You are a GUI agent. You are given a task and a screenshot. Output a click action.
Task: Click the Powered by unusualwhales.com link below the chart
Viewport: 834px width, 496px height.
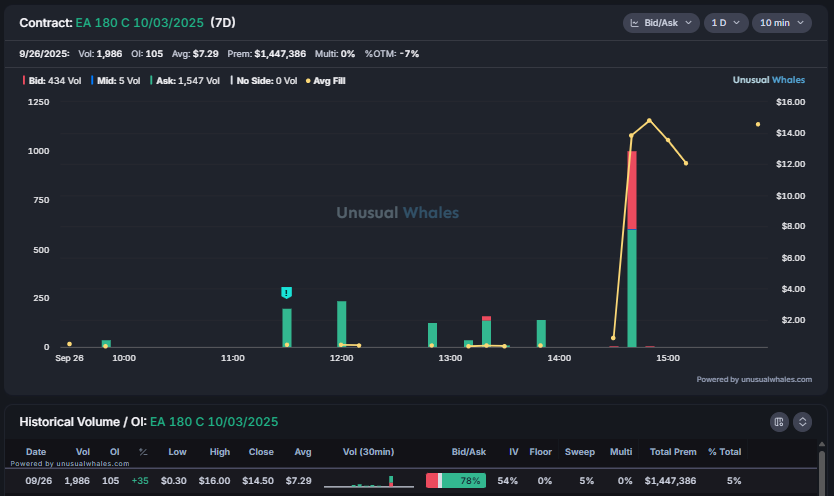pyautogui.click(x=754, y=380)
